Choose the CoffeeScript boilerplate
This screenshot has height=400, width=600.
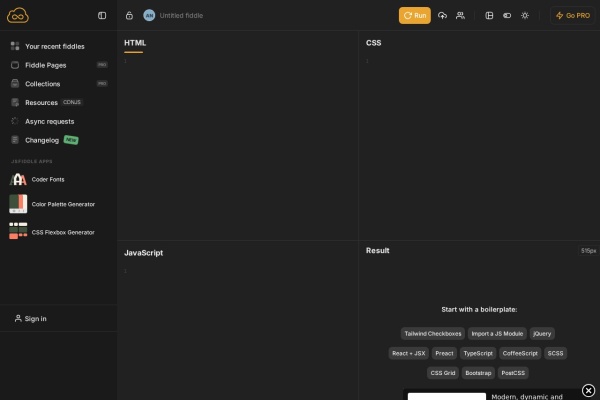click(520, 353)
